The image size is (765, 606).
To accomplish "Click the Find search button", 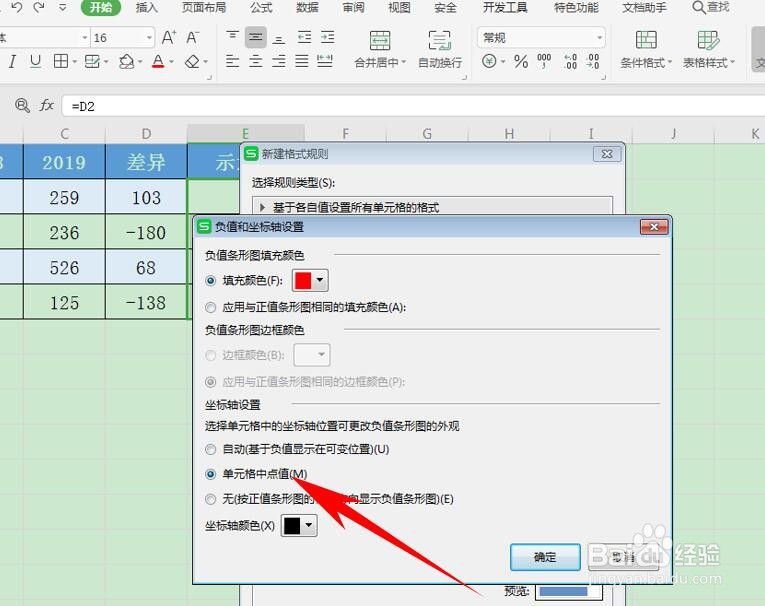I will 710,7.
